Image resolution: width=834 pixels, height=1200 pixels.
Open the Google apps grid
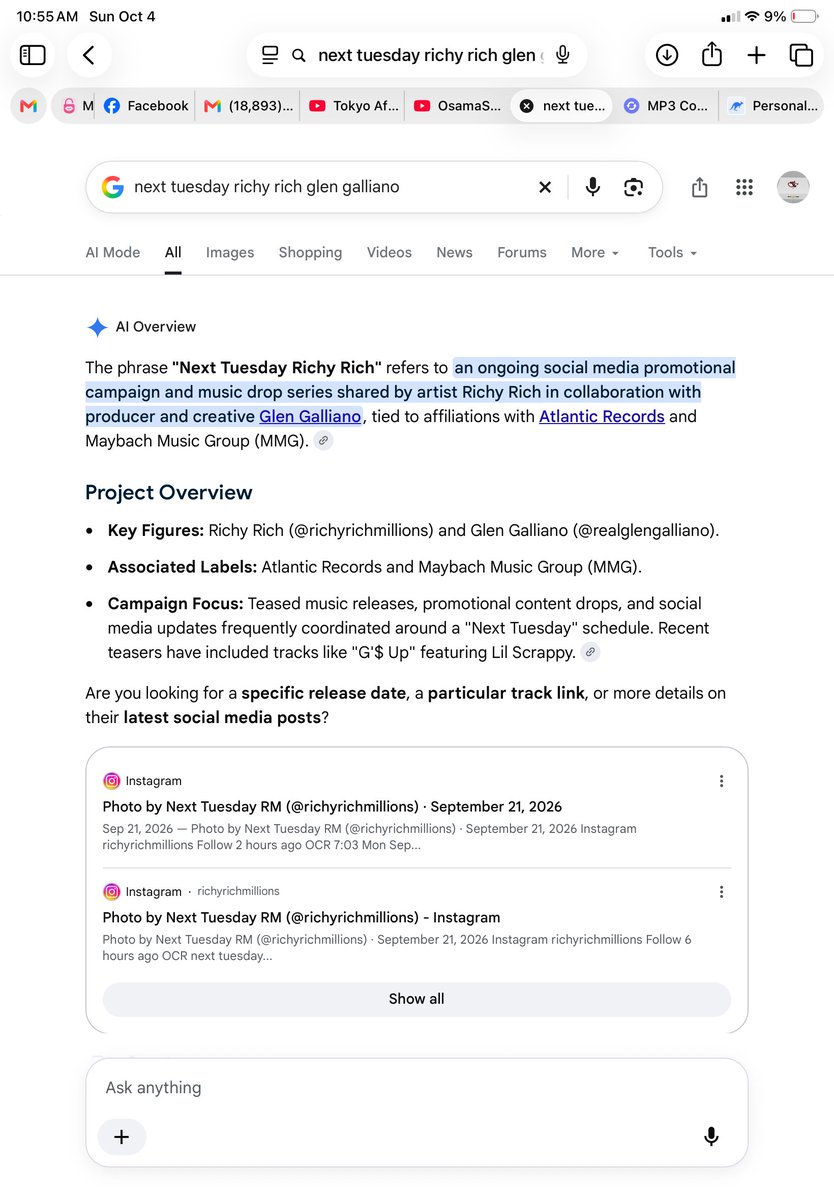pos(744,187)
